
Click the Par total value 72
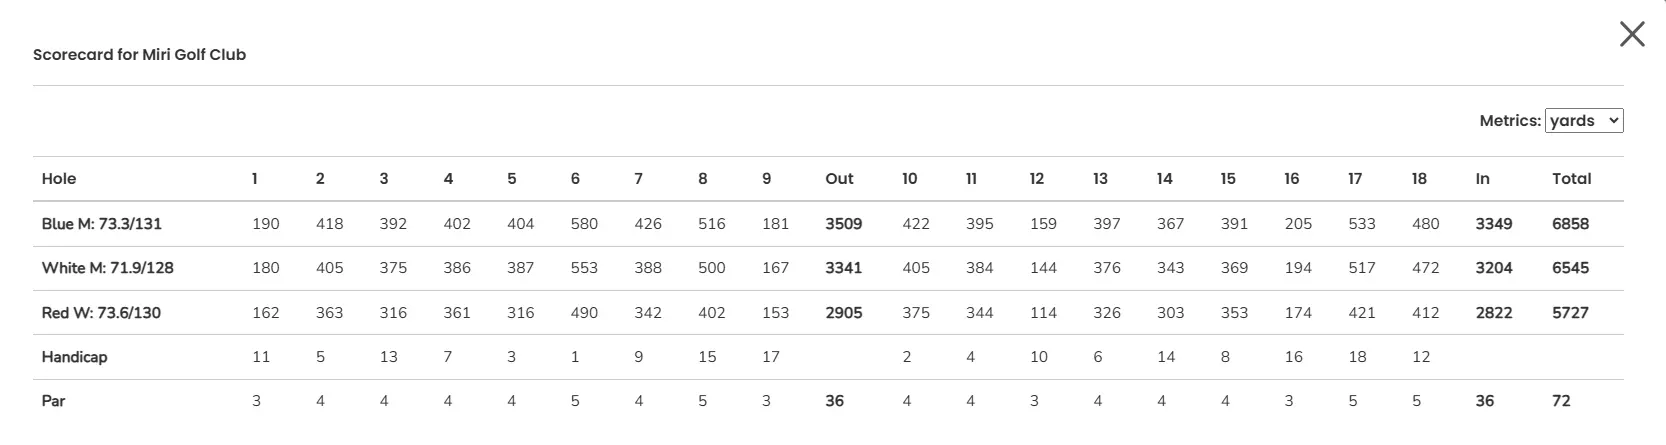pos(1561,401)
